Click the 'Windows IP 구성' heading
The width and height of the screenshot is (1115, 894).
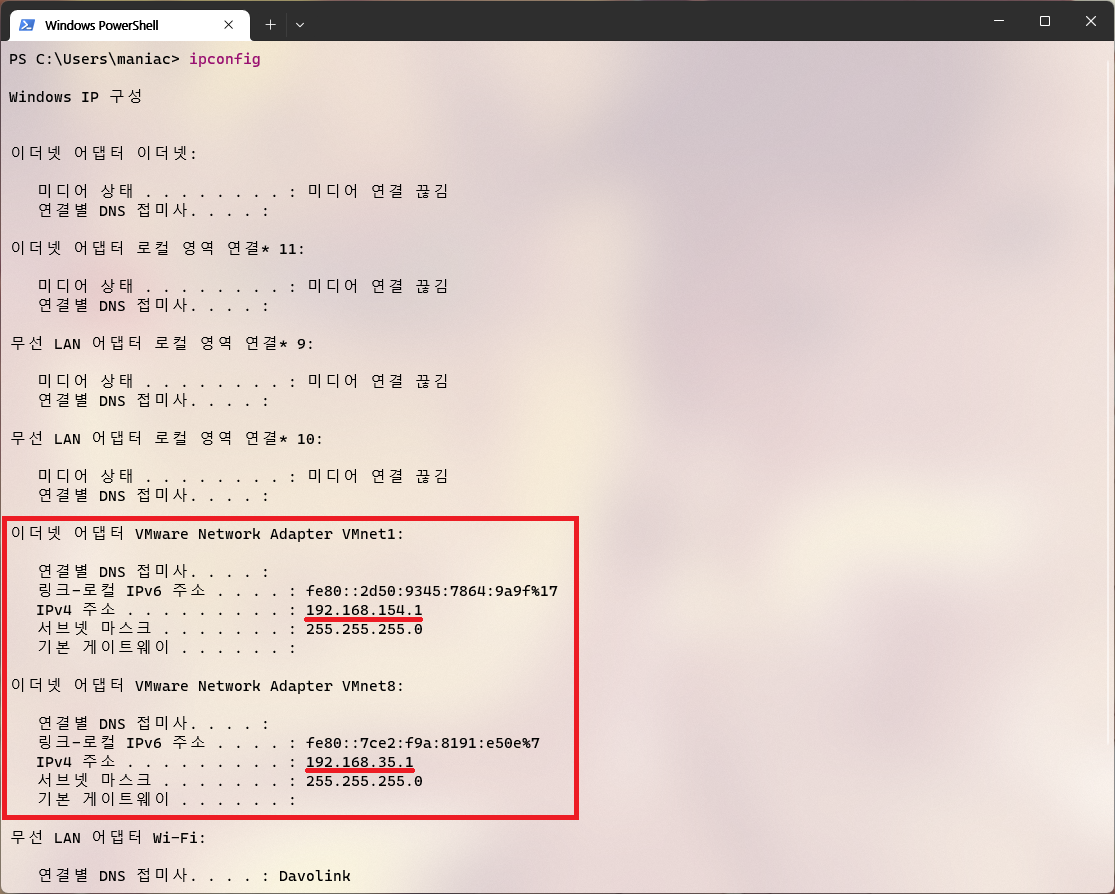coord(76,97)
